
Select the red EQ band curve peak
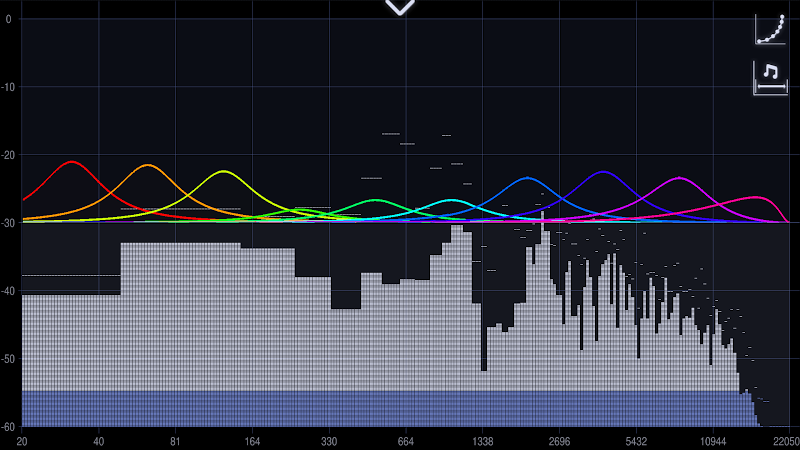[x=72, y=162]
